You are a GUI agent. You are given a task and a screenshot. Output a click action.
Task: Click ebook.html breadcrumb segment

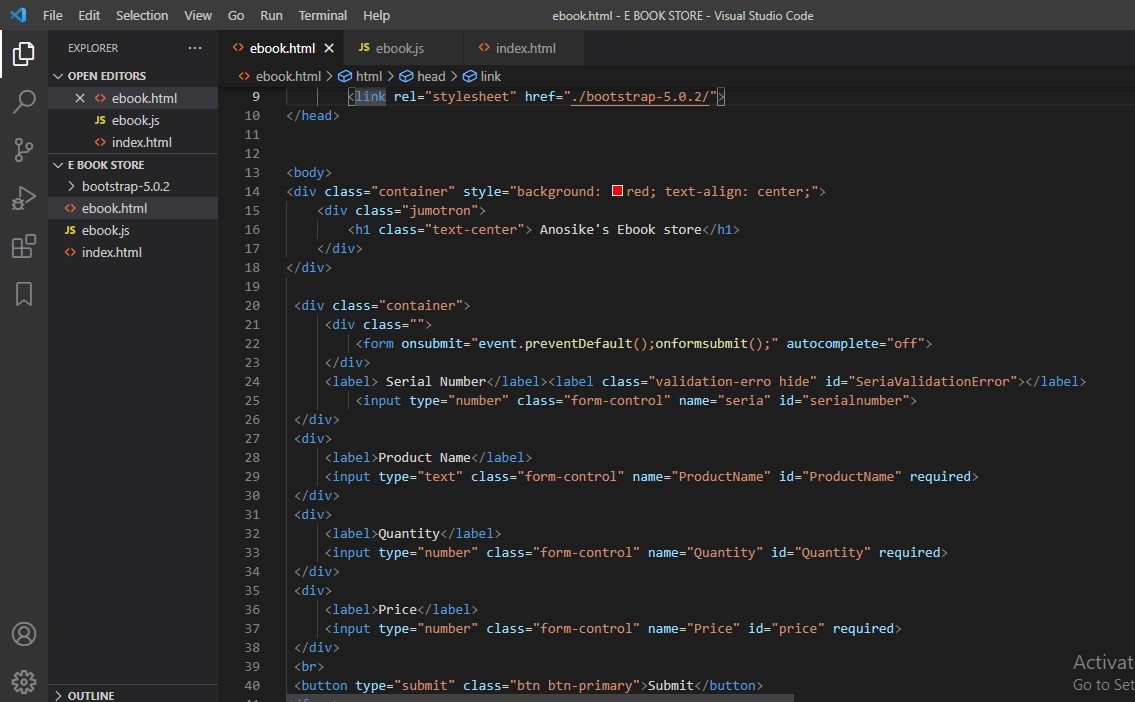tap(288, 76)
